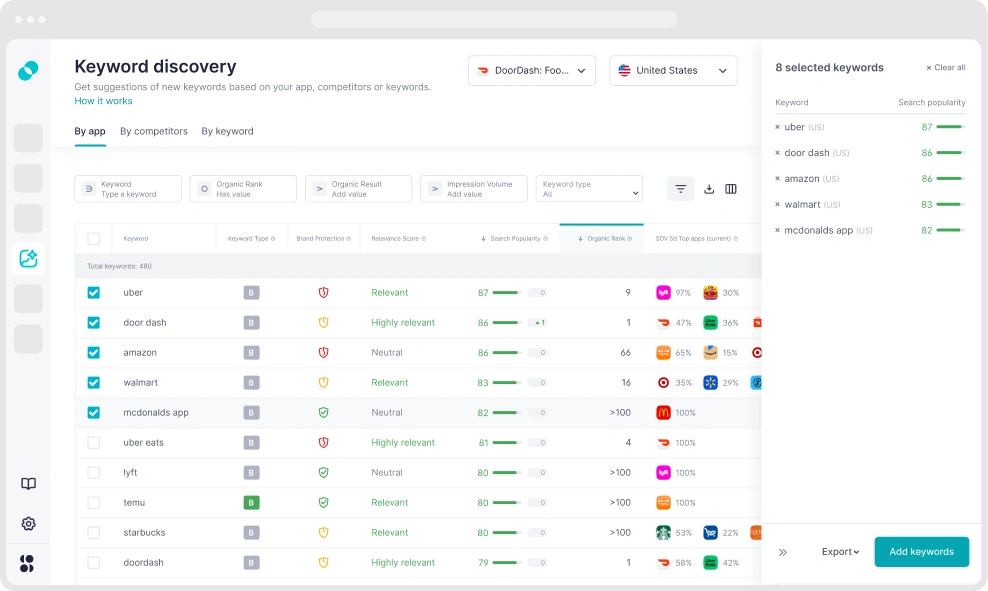
Task: Open the How it works link
Action: tap(103, 101)
